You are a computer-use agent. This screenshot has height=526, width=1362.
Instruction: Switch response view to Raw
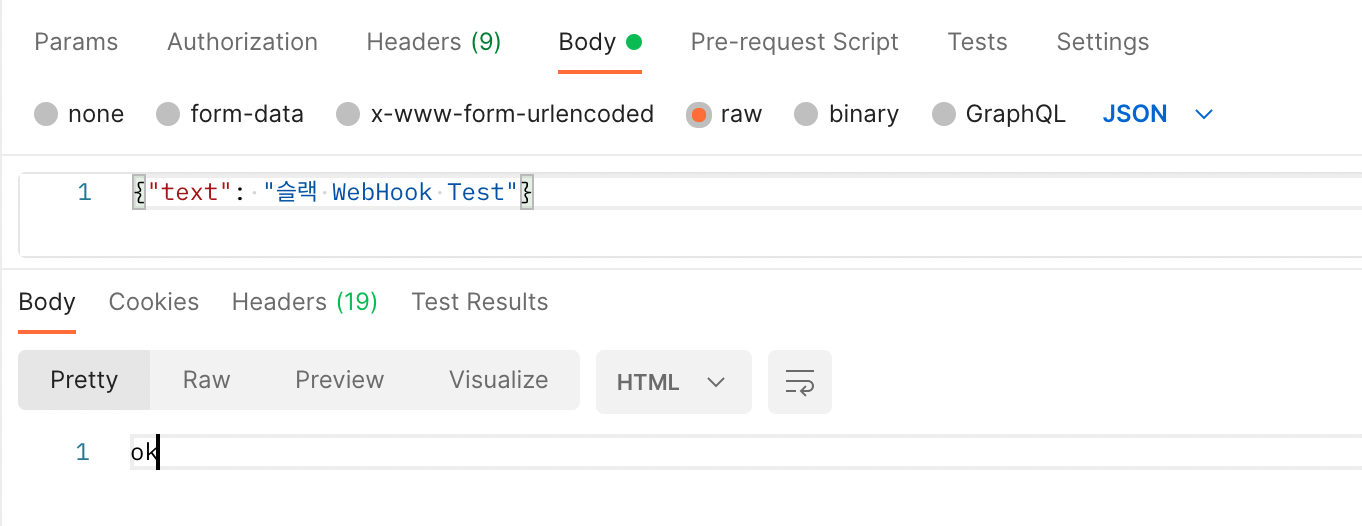[206, 380]
